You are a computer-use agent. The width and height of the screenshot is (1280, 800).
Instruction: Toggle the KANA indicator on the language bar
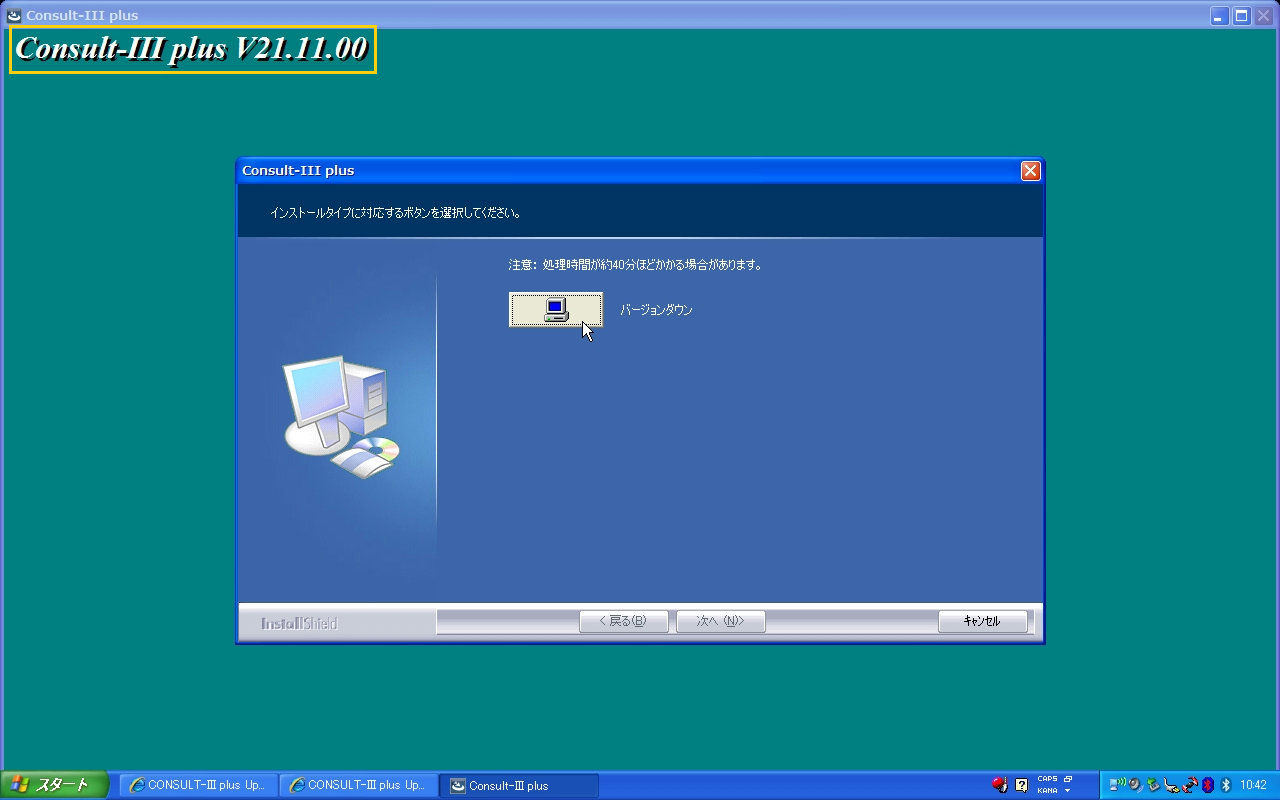1047,790
